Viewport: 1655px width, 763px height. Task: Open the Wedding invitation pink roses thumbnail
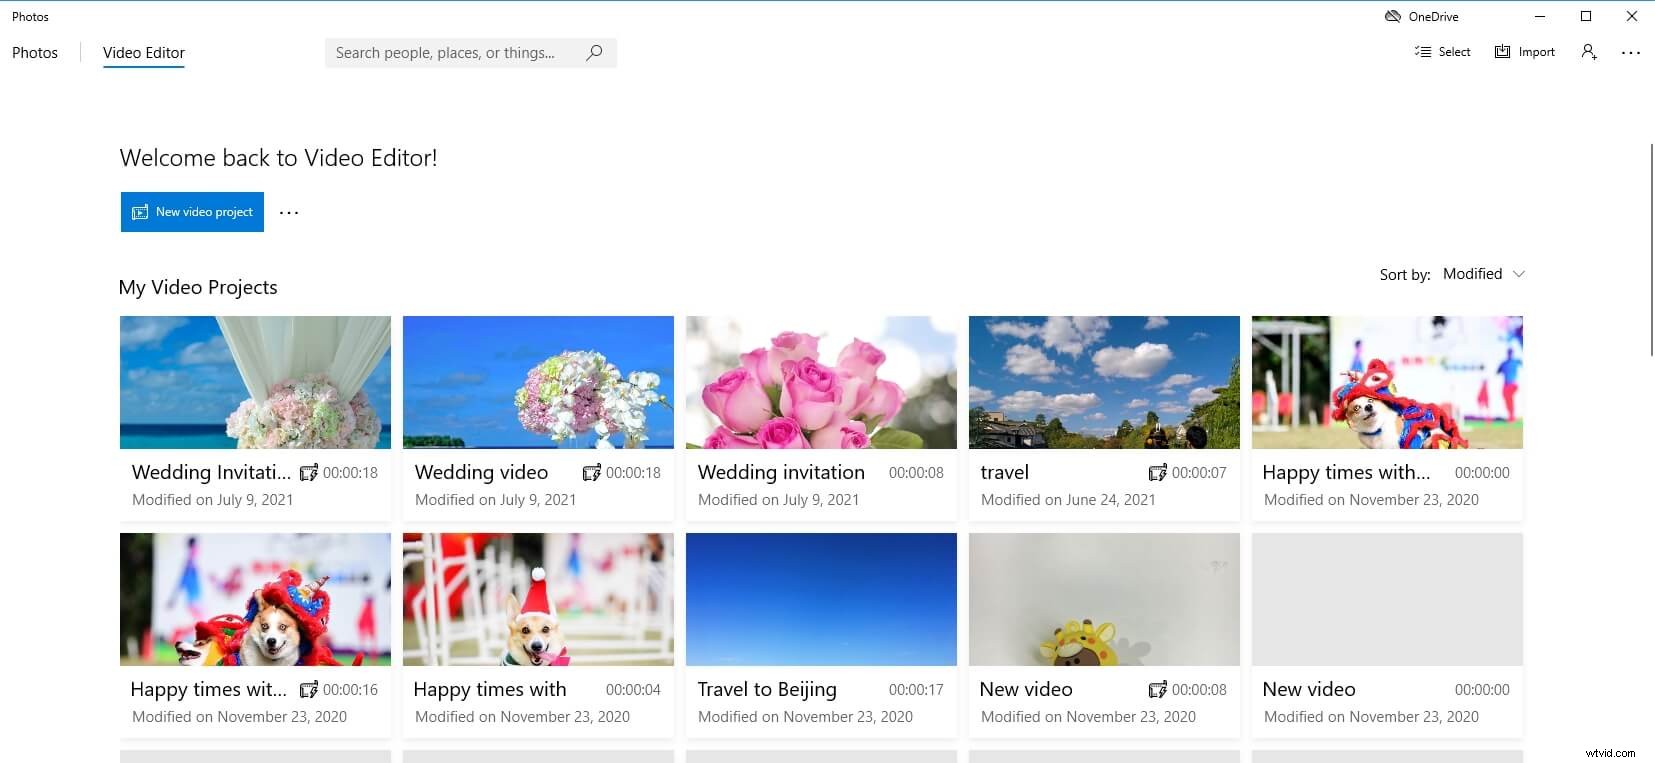point(821,382)
